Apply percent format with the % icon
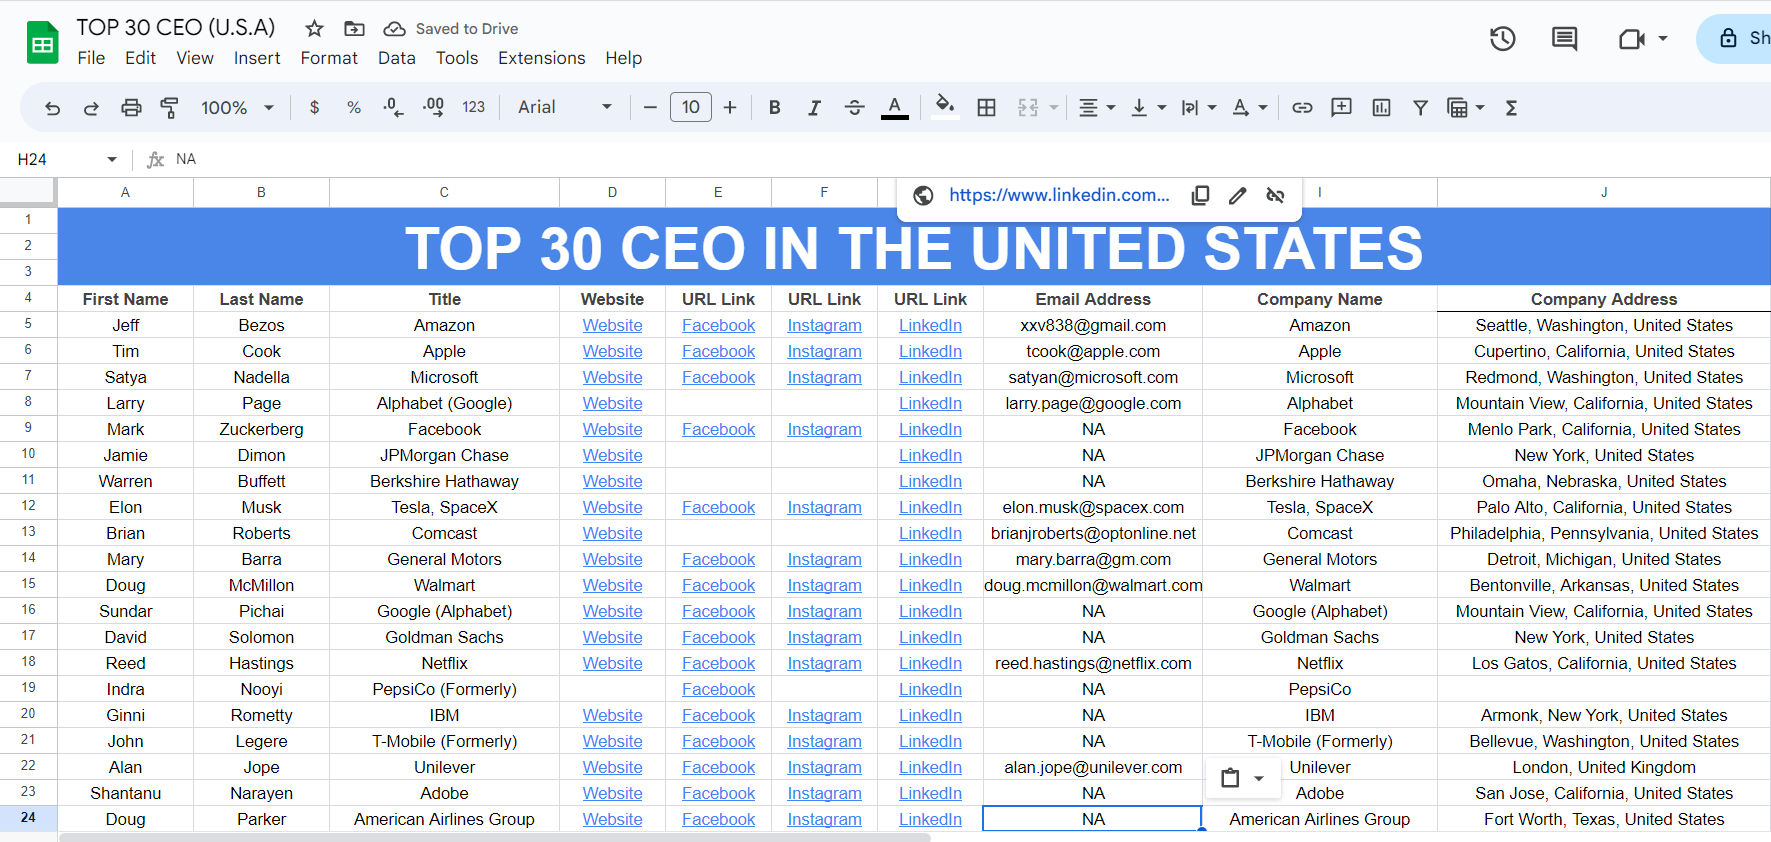This screenshot has width=1771, height=842. pos(354,107)
